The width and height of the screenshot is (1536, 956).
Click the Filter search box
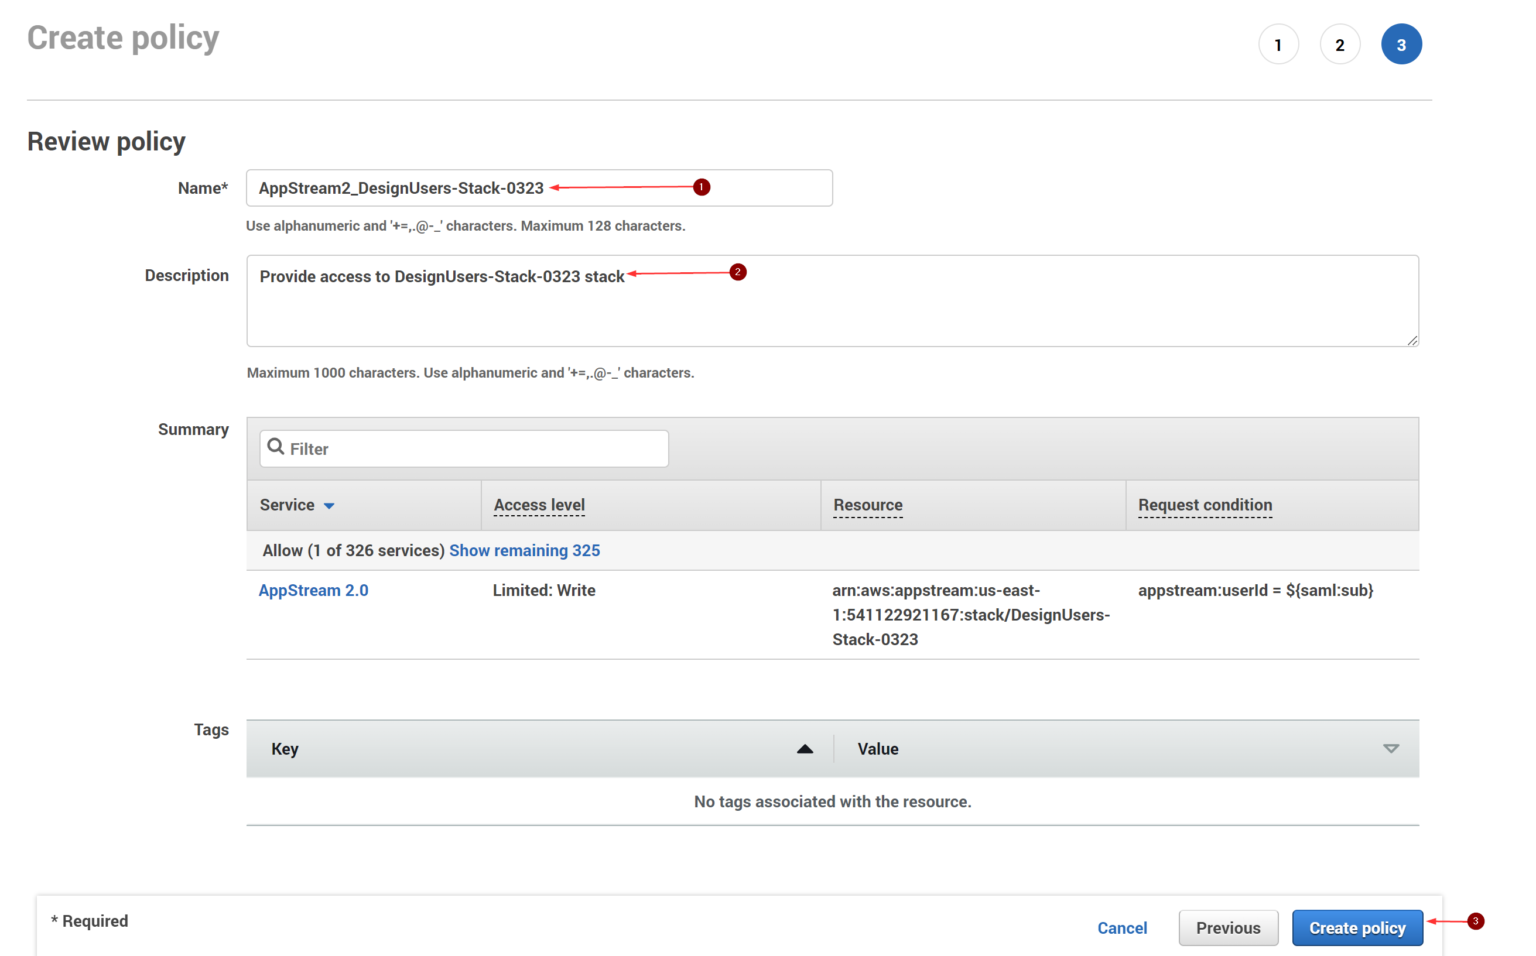[463, 448]
